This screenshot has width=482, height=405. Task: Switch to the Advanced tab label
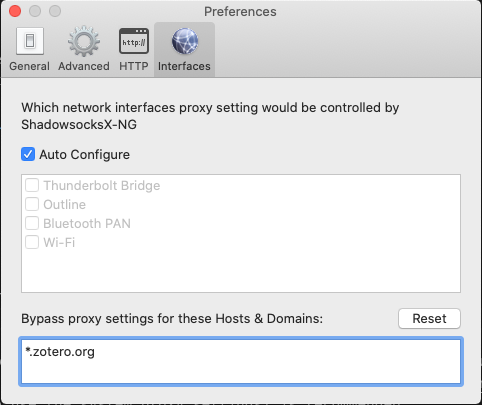[84, 66]
